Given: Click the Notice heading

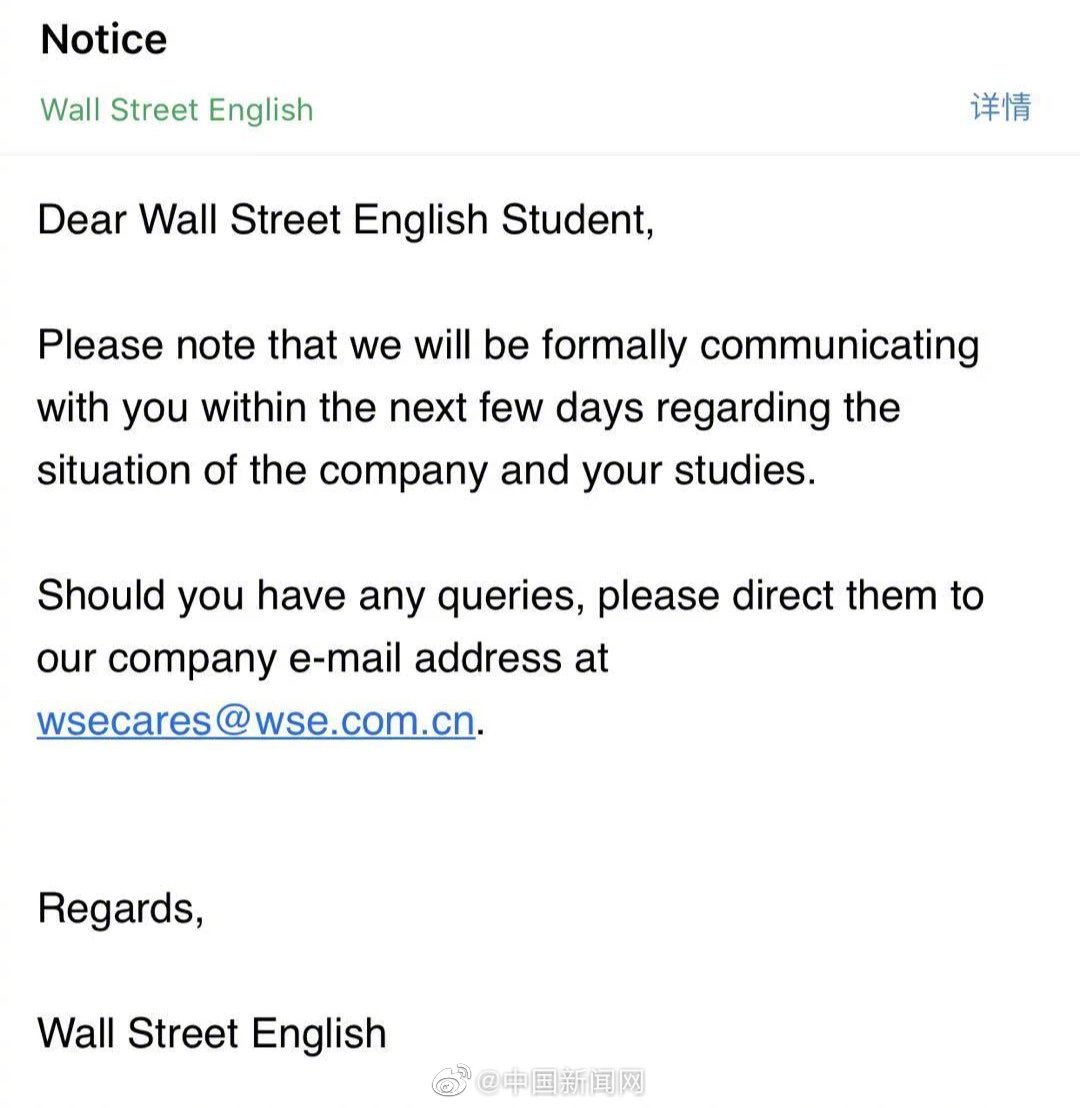Looking at the screenshot, I should [x=104, y=40].
